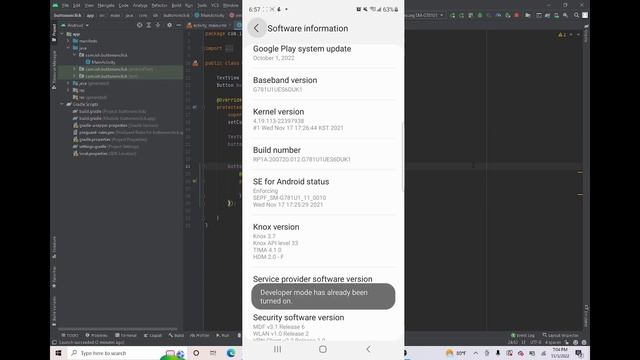This screenshot has width=640, height=360.
Task: Switch to the activity_main.xml editor tab
Action: [207, 25]
